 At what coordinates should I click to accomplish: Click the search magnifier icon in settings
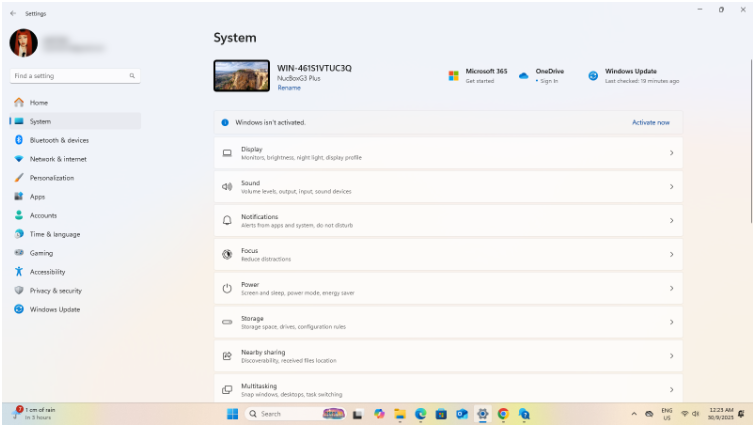(132, 76)
